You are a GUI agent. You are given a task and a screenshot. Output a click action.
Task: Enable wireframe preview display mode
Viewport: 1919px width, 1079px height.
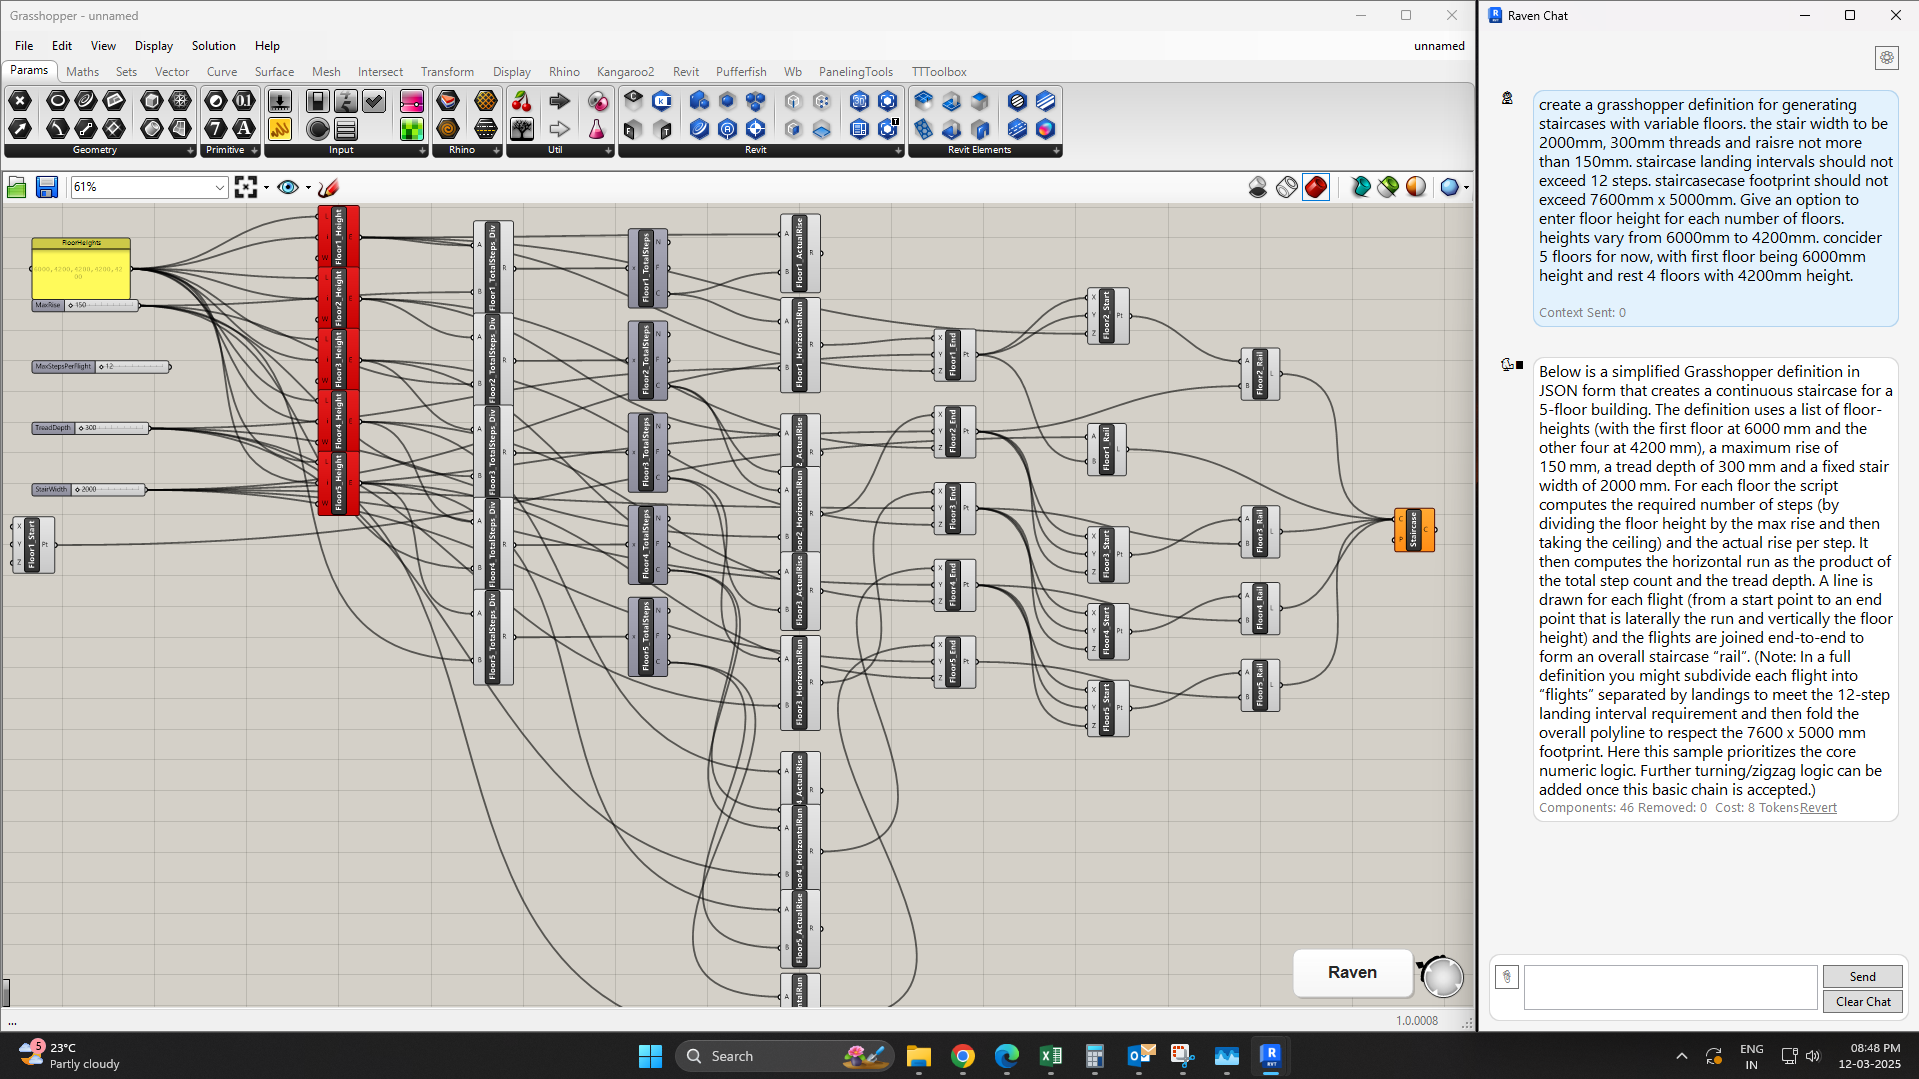point(1286,187)
